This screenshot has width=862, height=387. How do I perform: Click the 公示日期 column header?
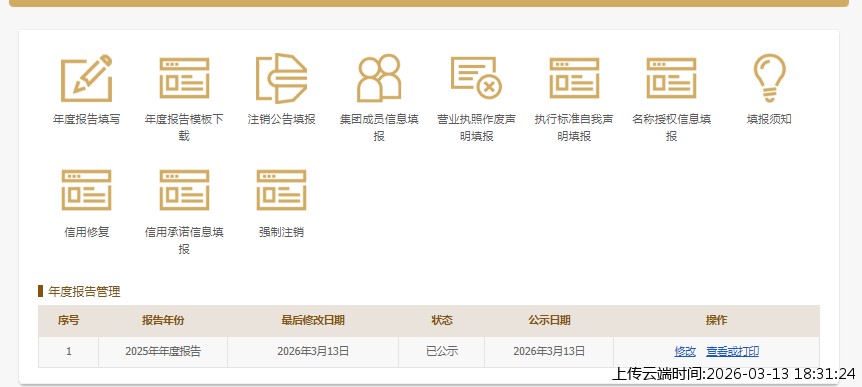click(x=549, y=320)
